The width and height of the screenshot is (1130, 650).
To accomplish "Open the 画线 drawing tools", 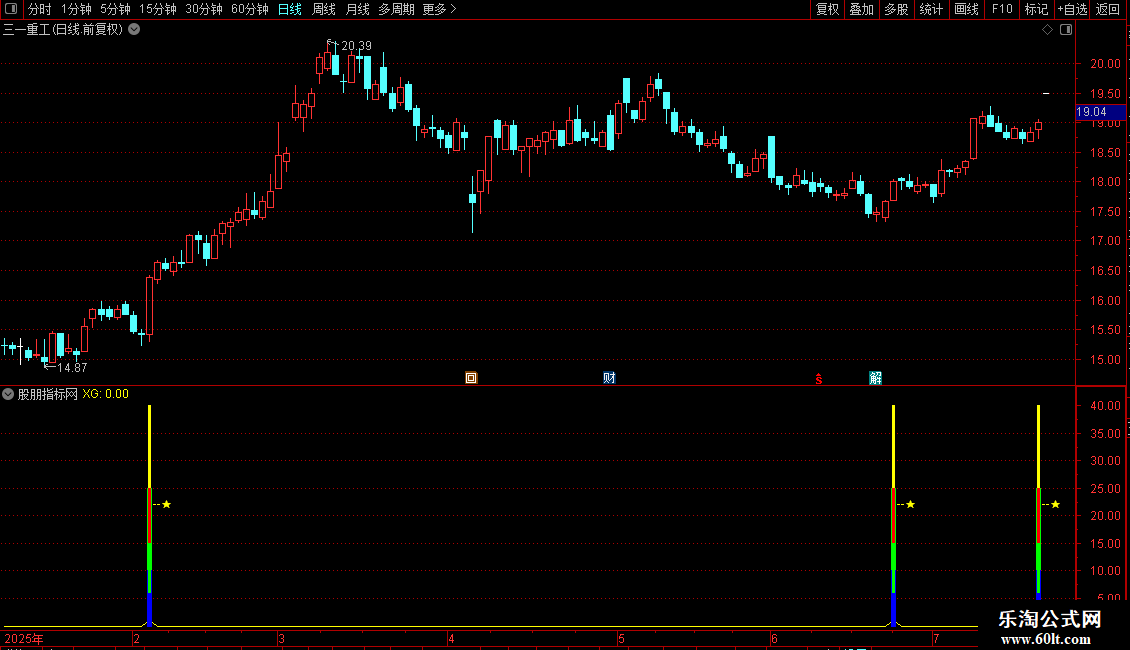I will (966, 9).
